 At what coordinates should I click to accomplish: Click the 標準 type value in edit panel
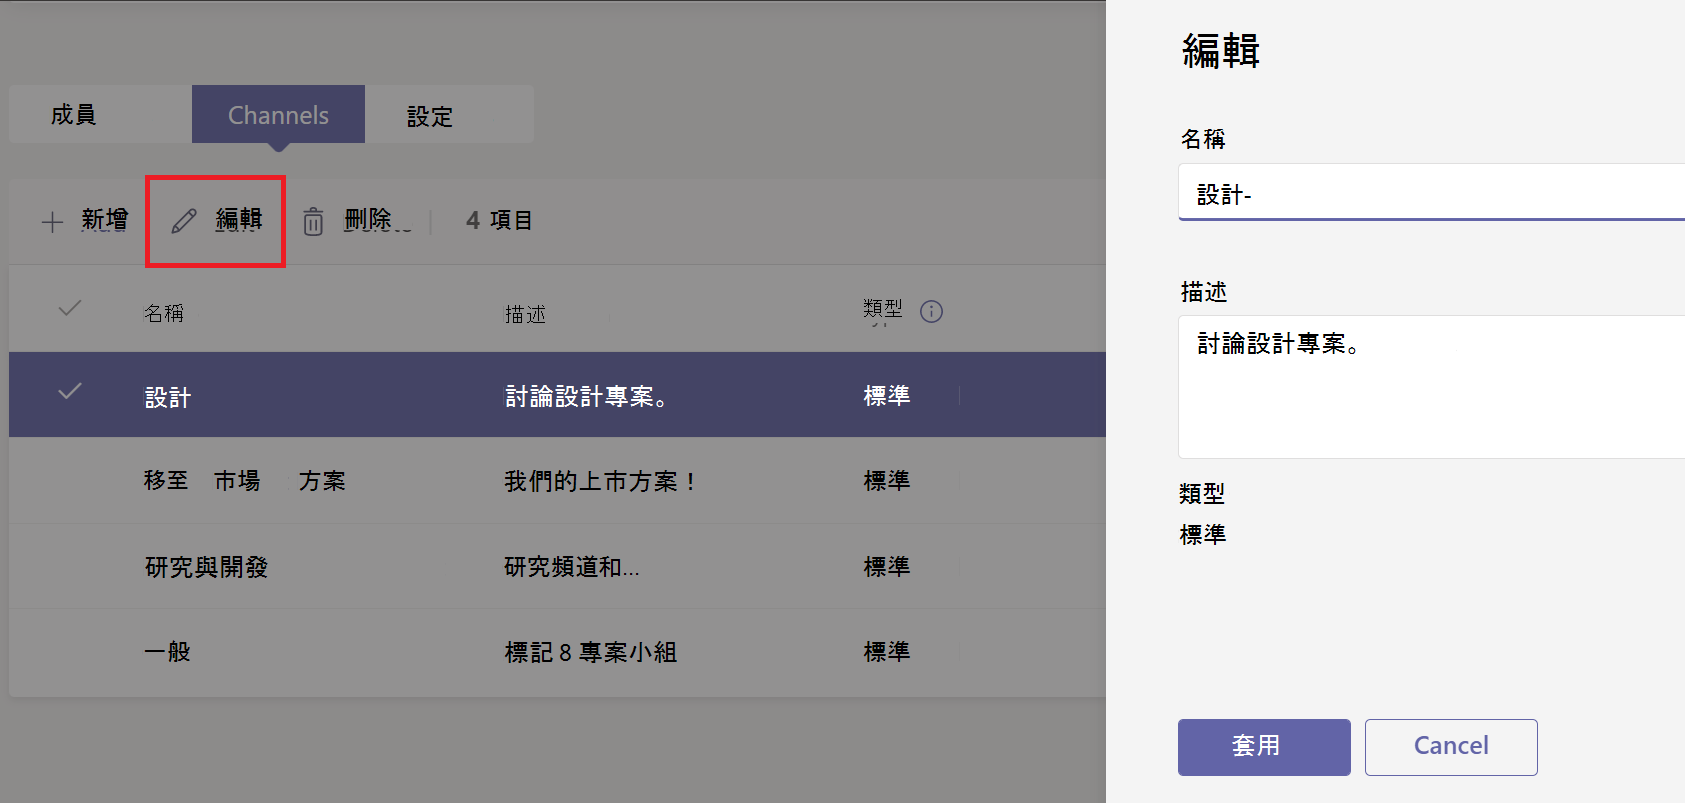click(1203, 535)
